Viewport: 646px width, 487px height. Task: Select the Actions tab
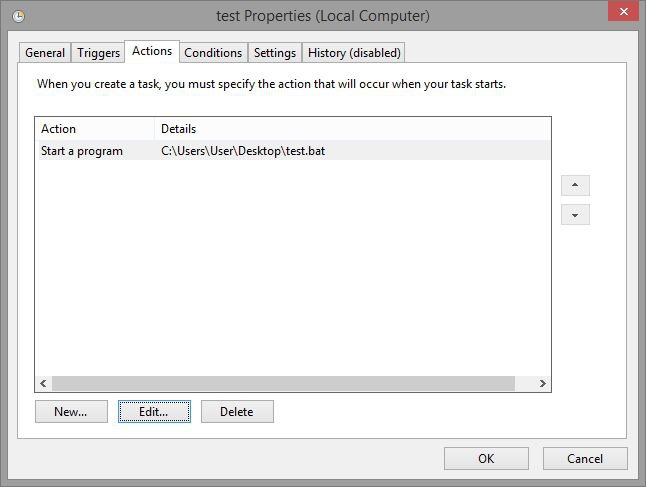coord(152,51)
